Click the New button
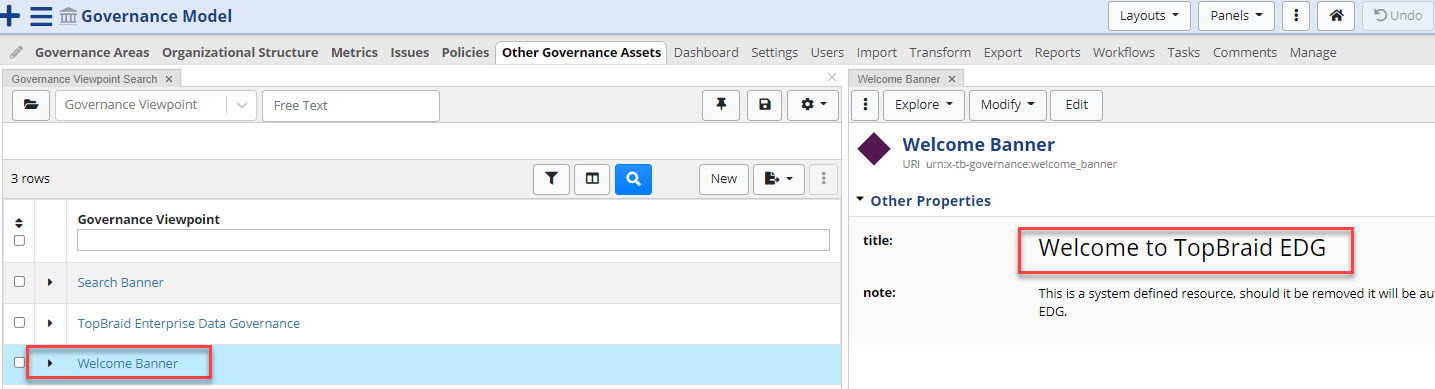Screen dimensions: 1435x389 point(723,179)
